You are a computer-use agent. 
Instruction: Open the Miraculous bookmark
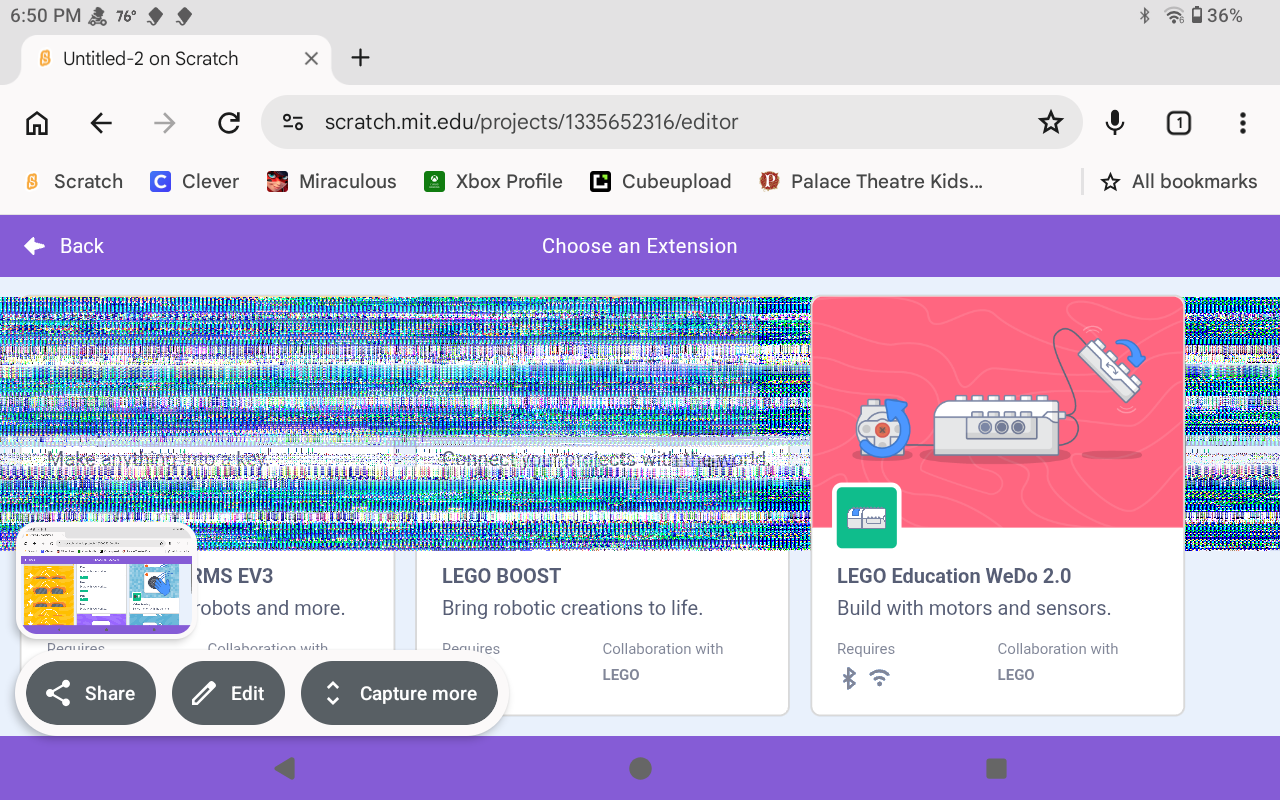[x=332, y=181]
